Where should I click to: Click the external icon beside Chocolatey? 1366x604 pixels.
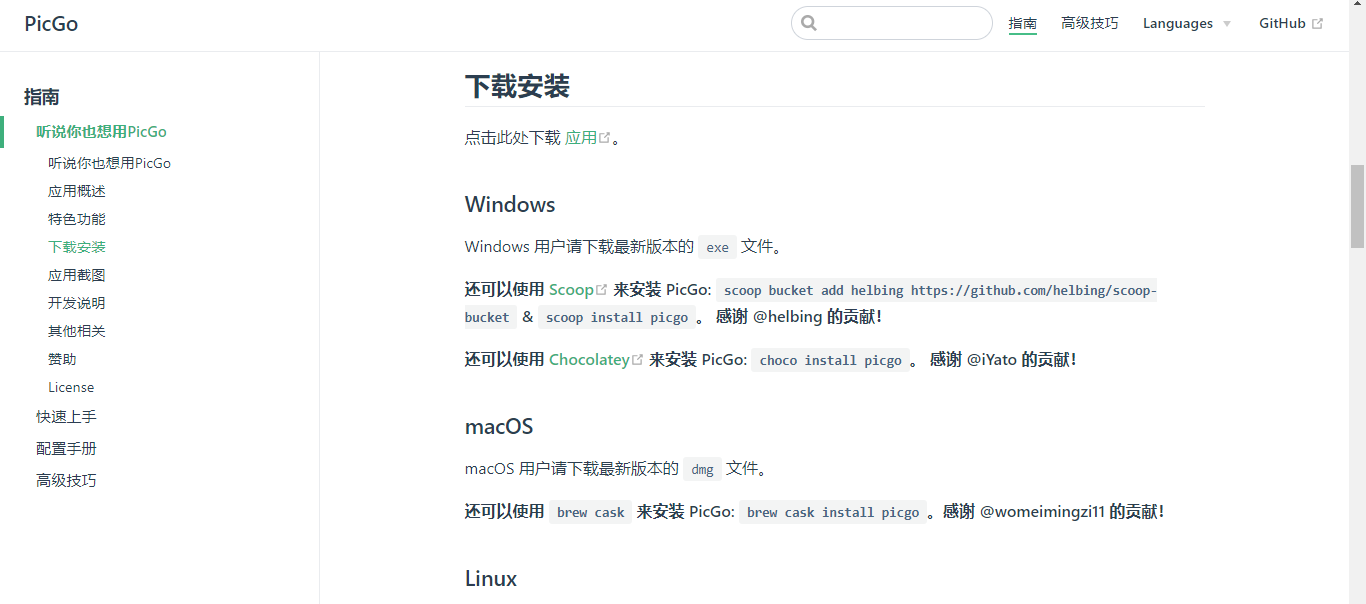click(x=637, y=360)
